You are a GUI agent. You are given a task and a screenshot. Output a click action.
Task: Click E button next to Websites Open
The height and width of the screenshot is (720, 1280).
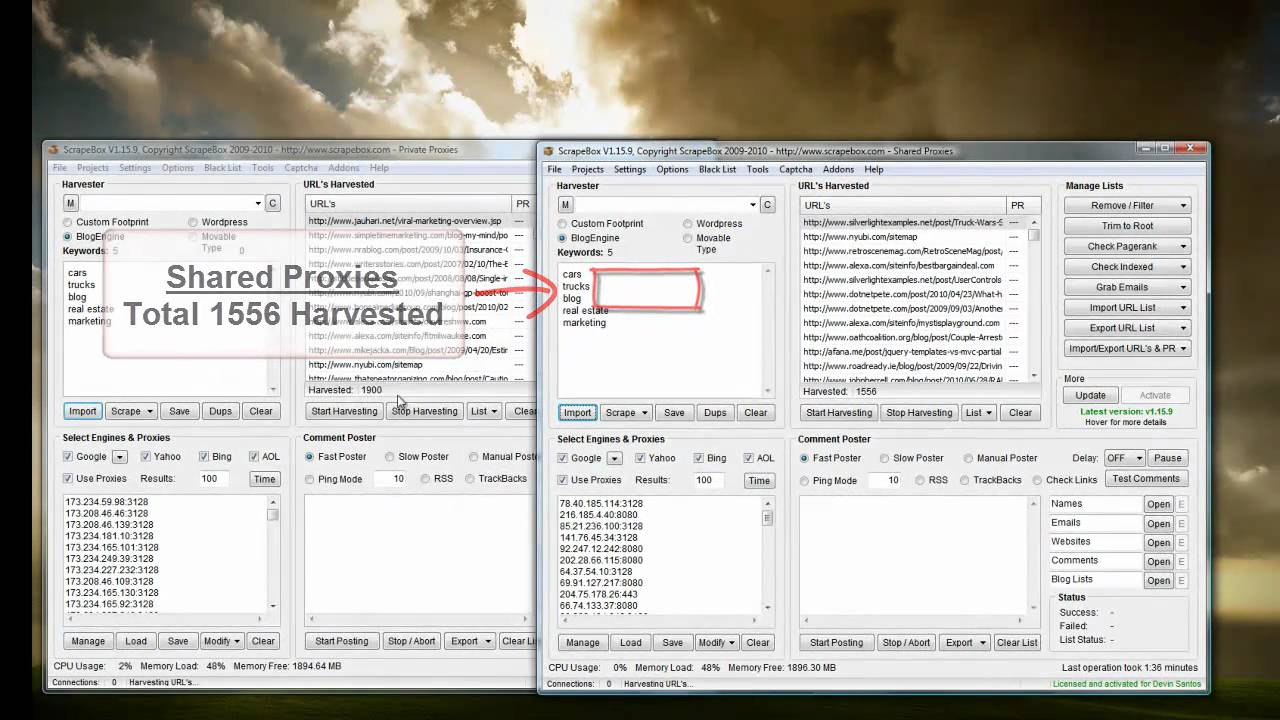(1181, 543)
